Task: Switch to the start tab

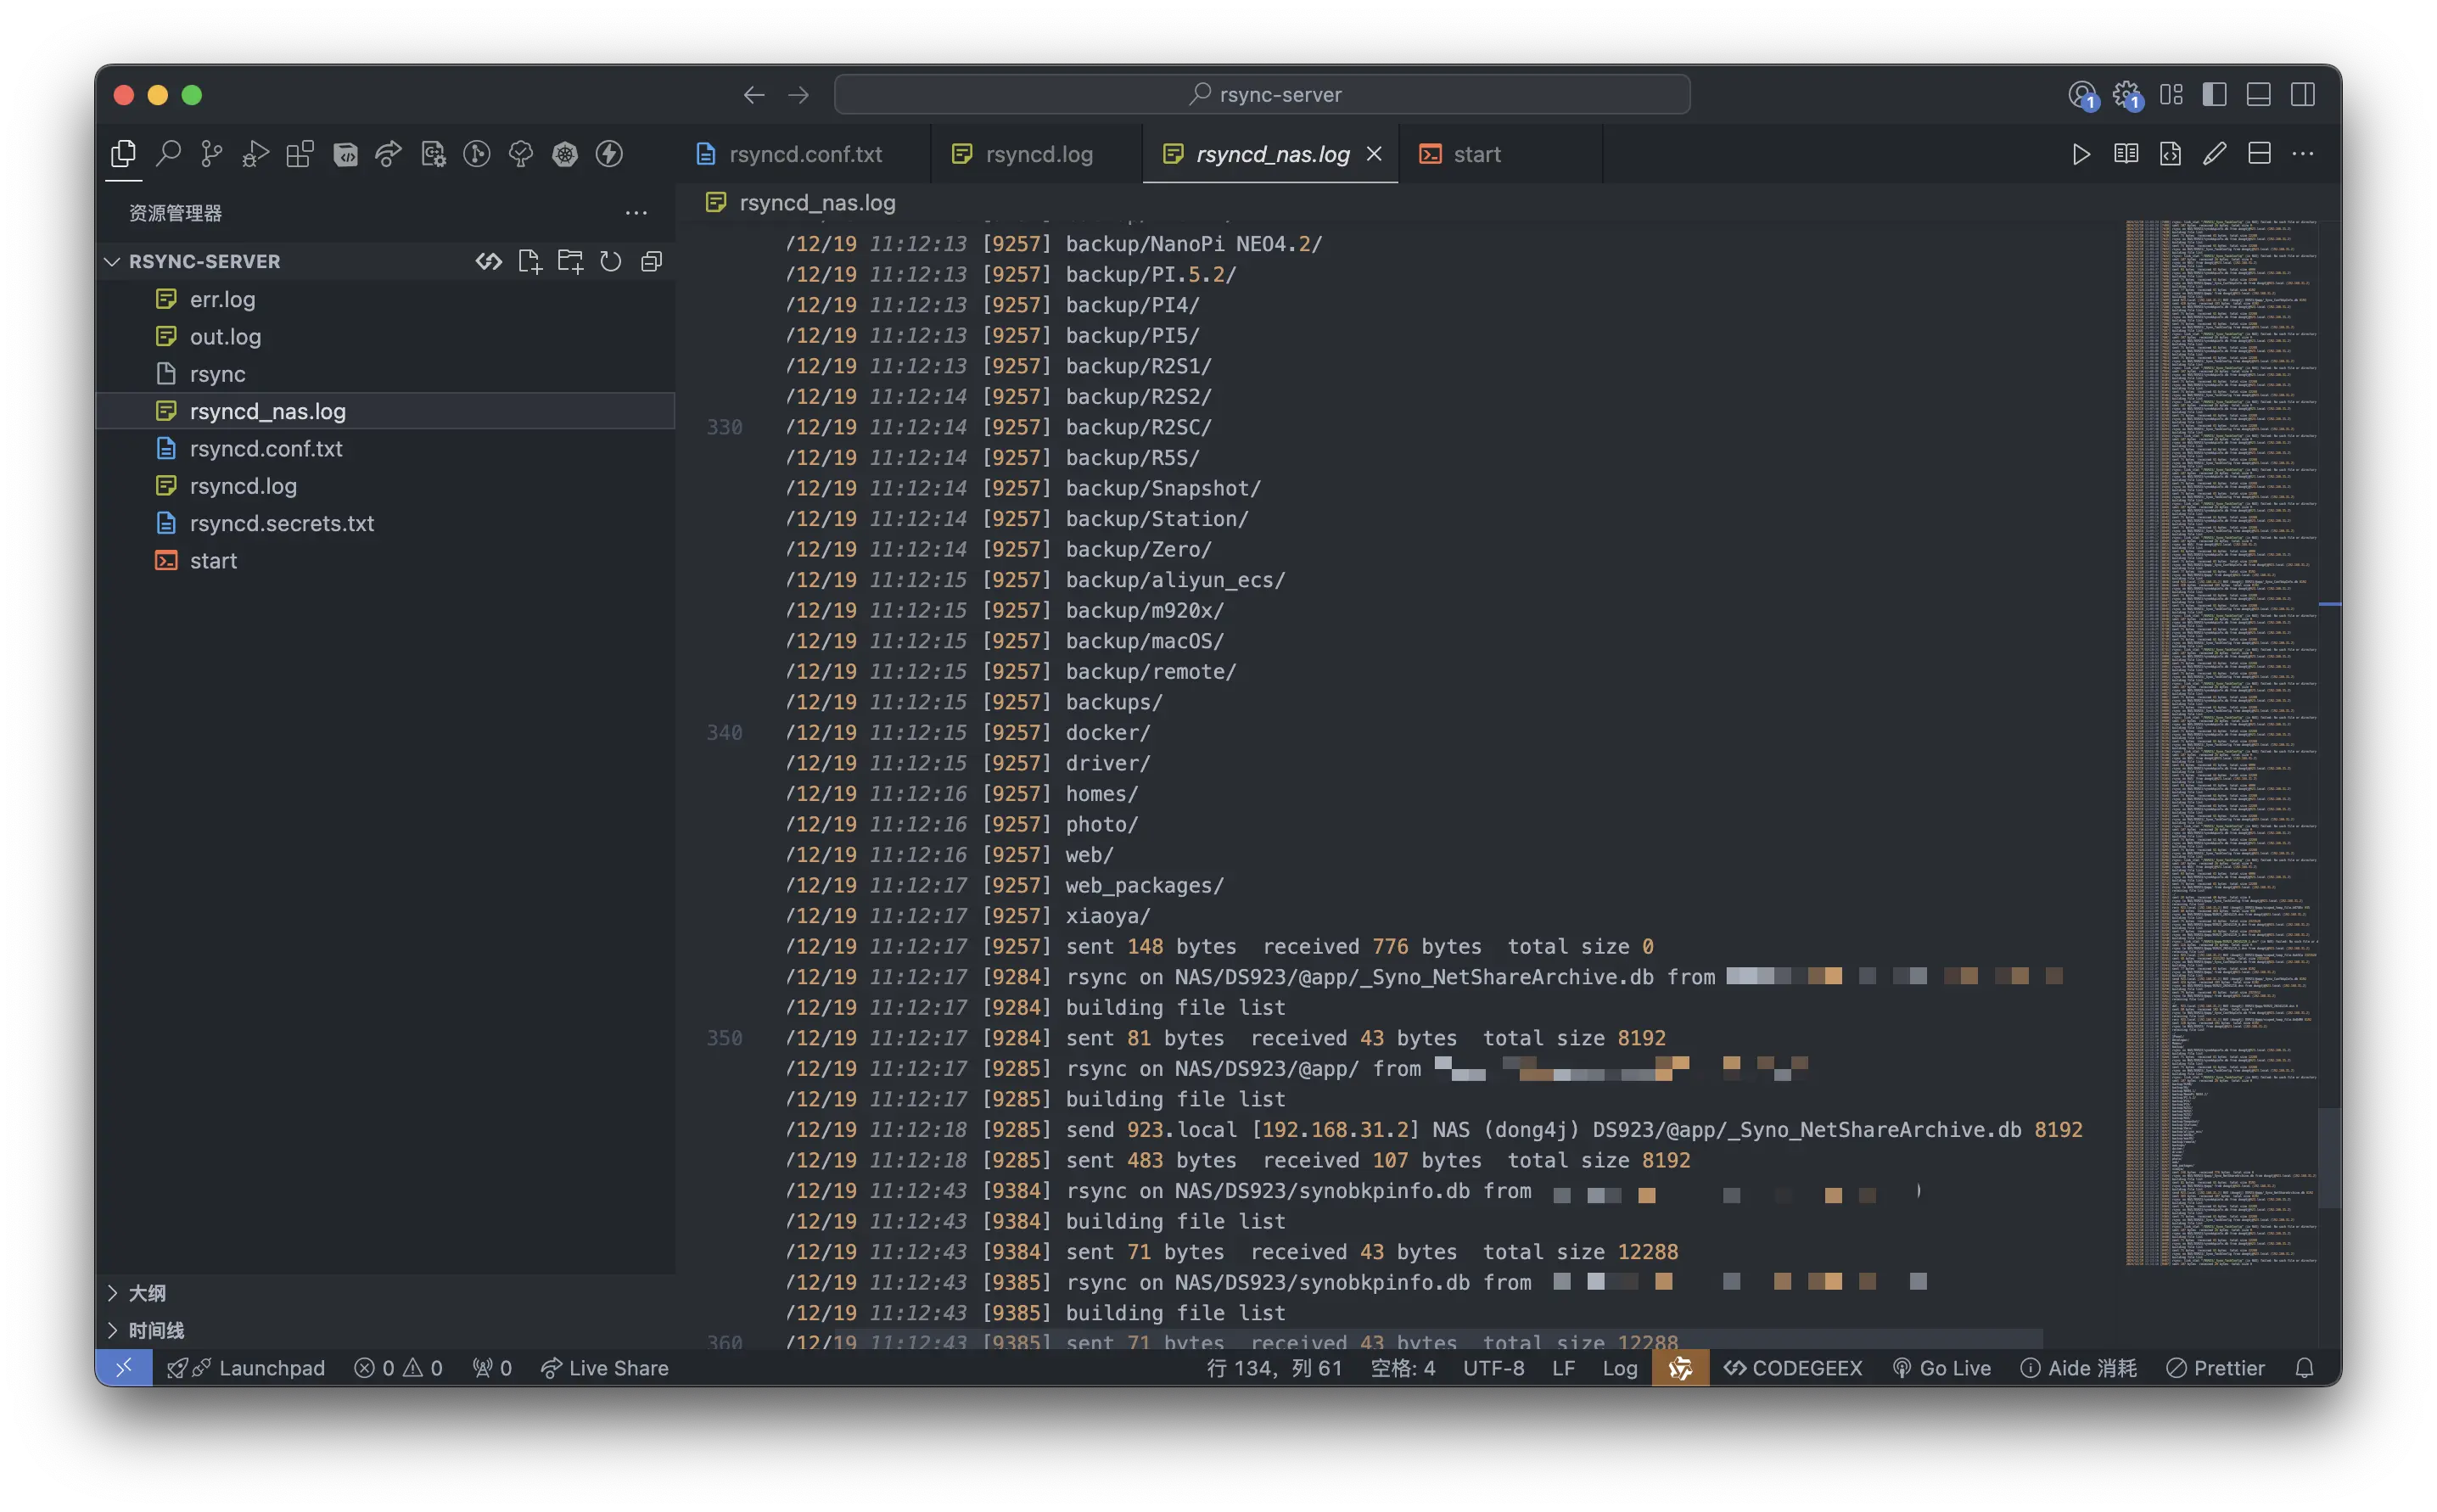Action: [x=1476, y=154]
